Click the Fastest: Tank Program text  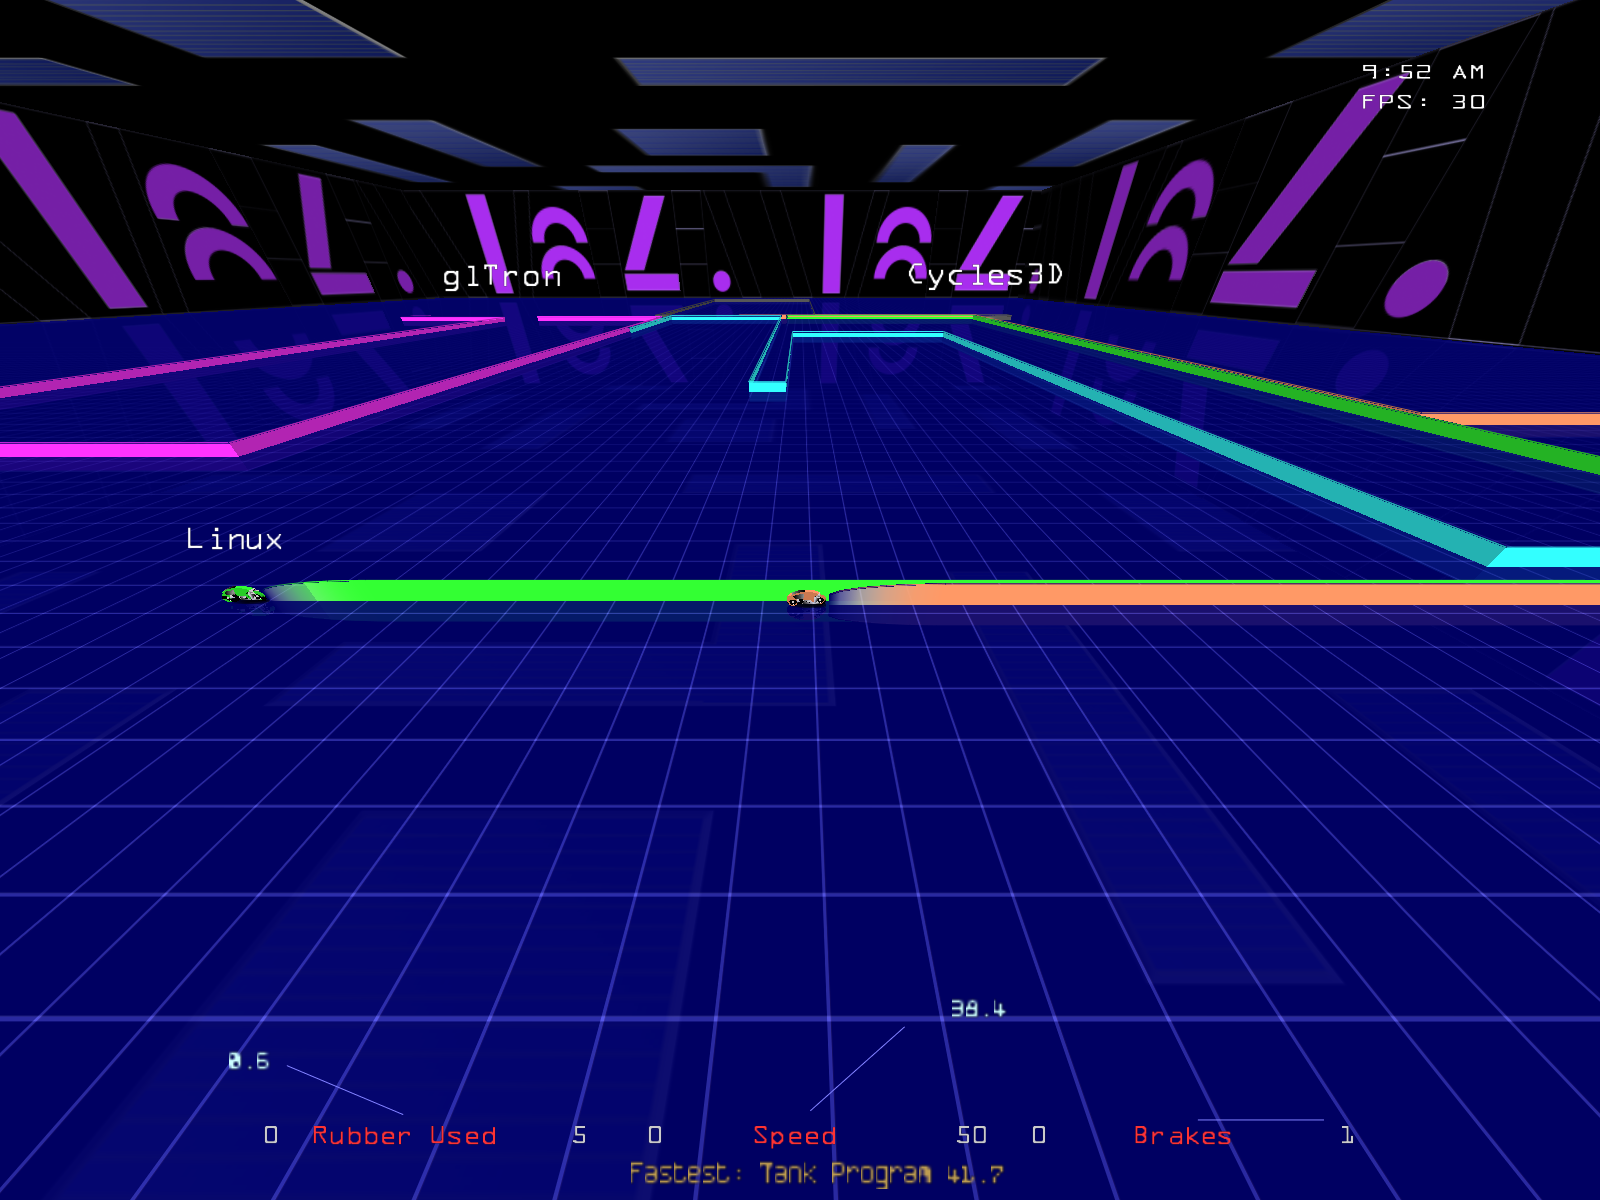pyautogui.click(x=815, y=1173)
